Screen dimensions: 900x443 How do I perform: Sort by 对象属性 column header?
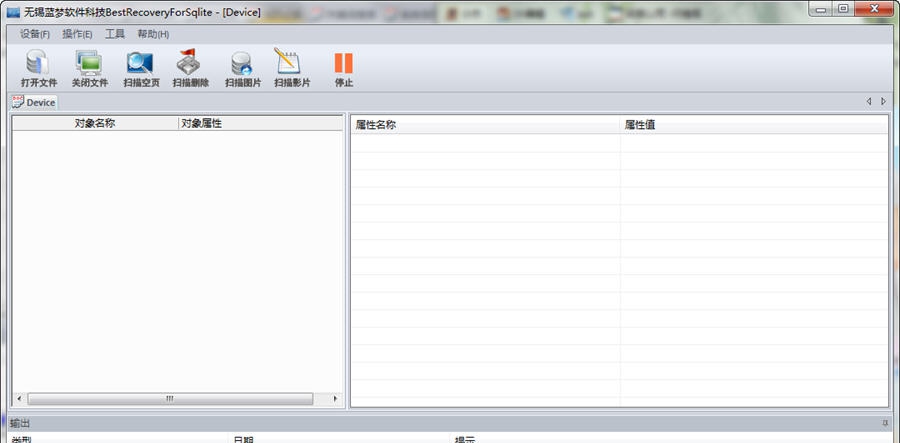click(261, 123)
